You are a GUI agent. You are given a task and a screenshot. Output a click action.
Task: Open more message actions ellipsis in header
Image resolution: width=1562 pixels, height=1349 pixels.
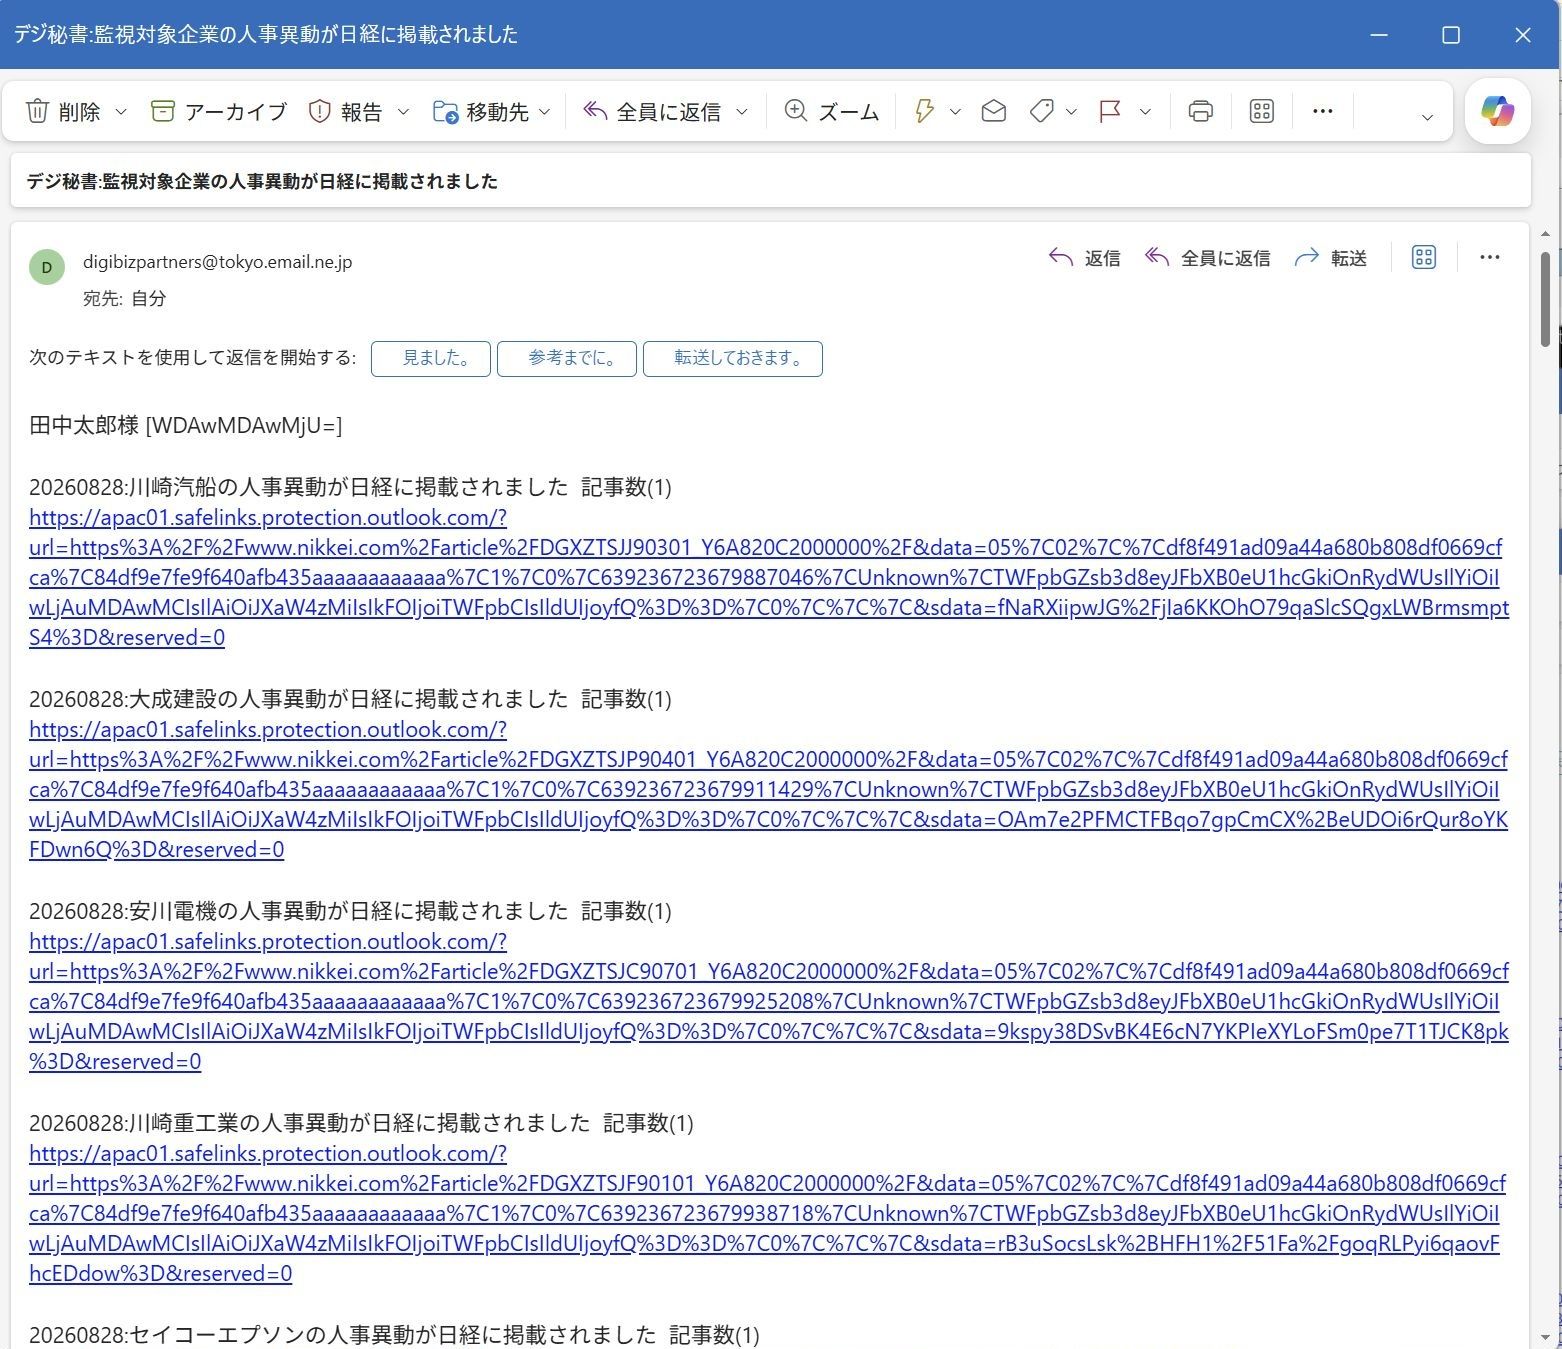click(1490, 258)
